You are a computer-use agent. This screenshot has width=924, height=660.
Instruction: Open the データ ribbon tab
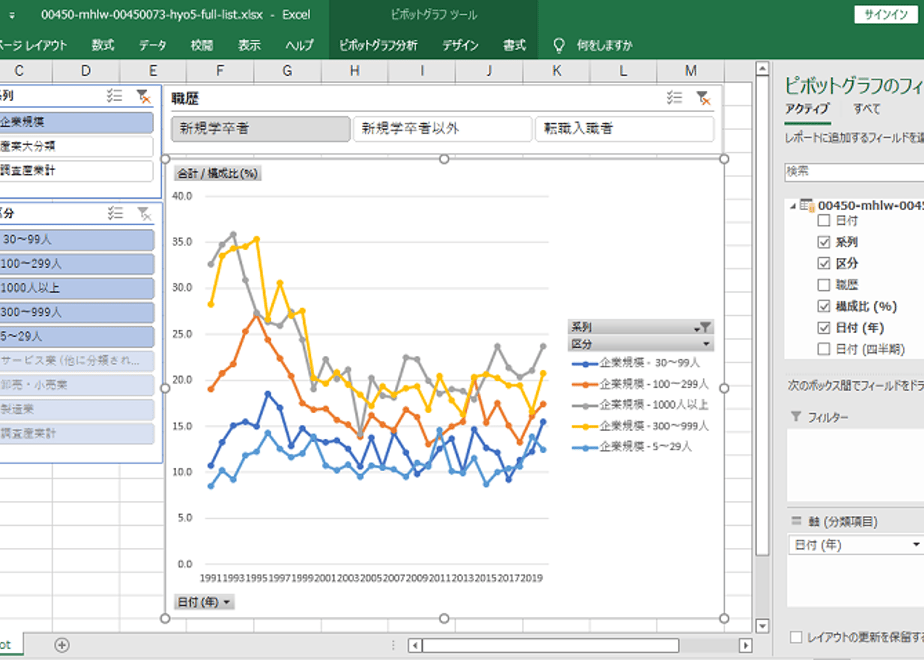(153, 45)
